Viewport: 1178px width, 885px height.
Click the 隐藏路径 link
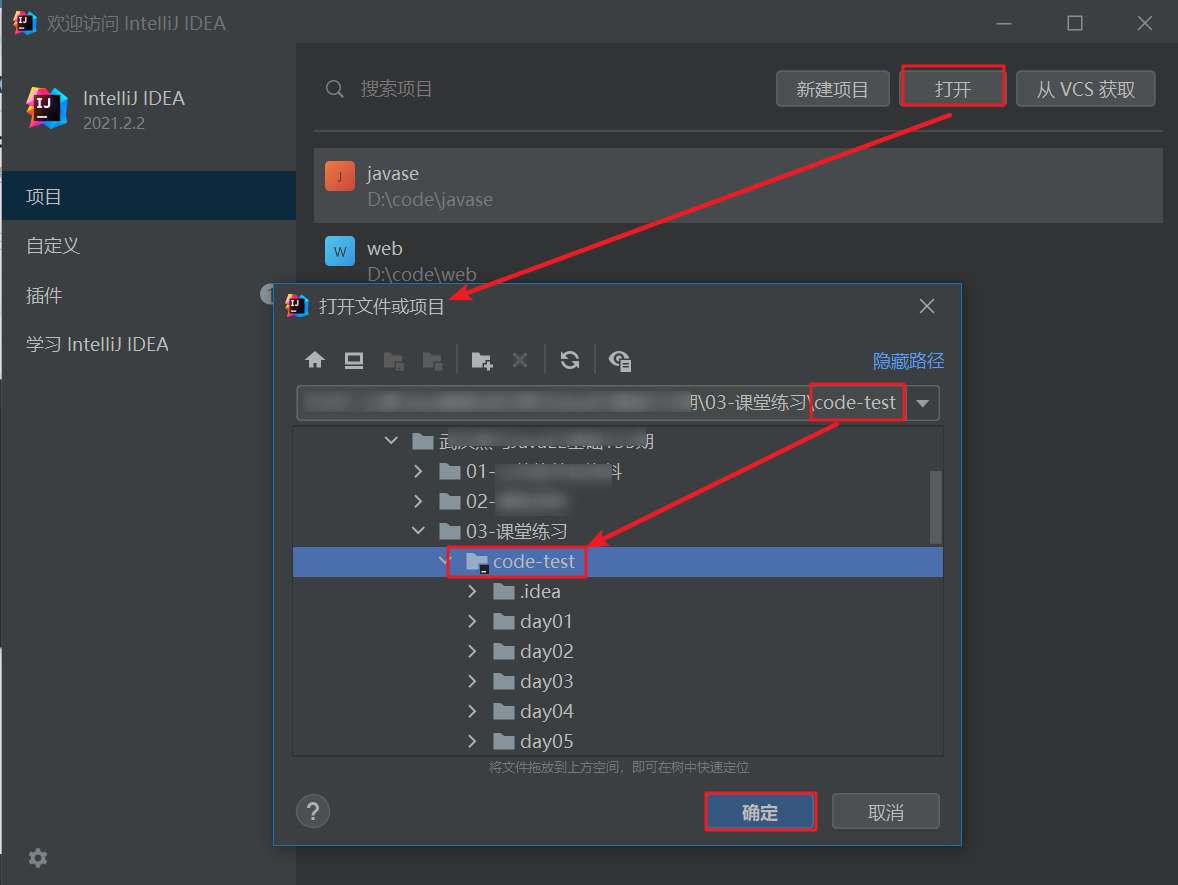coord(908,361)
